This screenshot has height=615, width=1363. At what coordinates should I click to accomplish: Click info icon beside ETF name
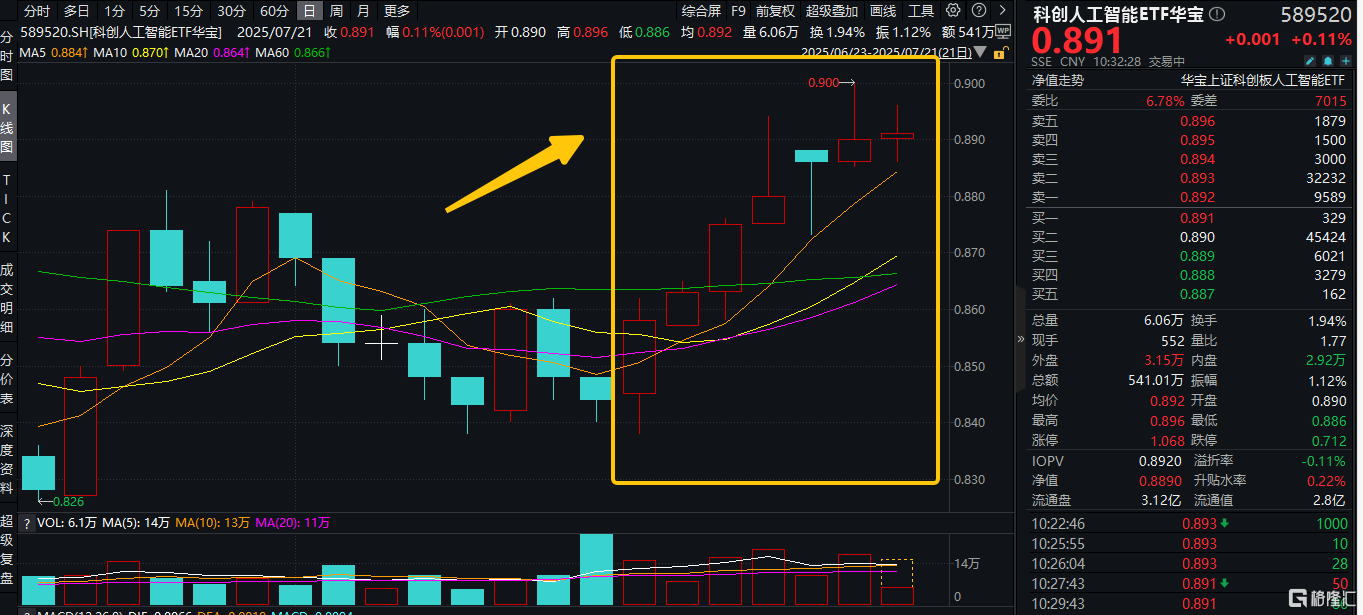[1217, 15]
